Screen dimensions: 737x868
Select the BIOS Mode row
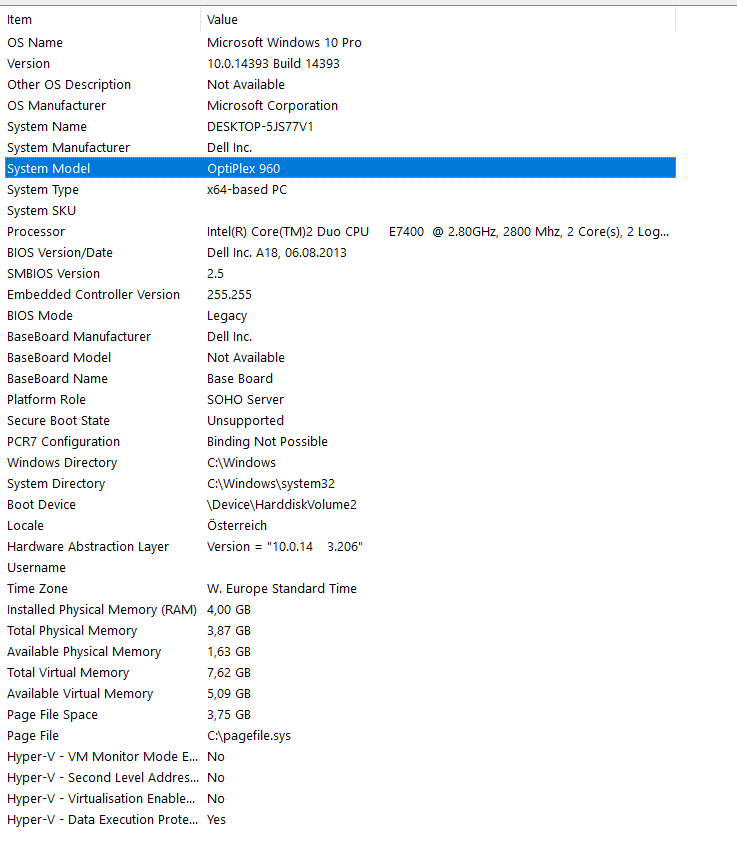[340, 316]
